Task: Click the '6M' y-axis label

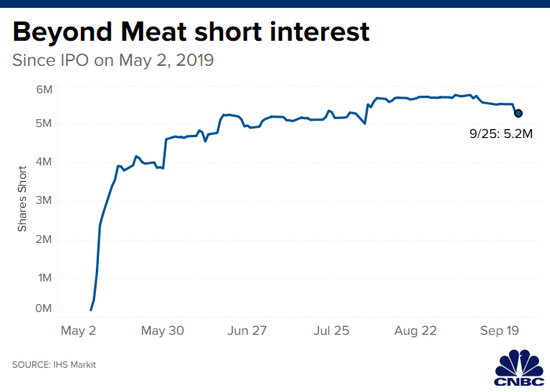Action: [44, 89]
